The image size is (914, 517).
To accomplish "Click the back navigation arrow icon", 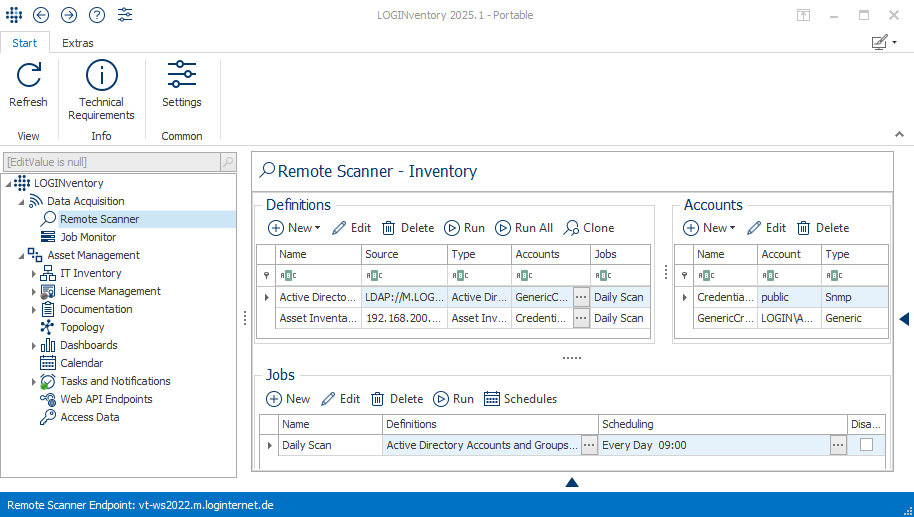I will [x=41, y=15].
